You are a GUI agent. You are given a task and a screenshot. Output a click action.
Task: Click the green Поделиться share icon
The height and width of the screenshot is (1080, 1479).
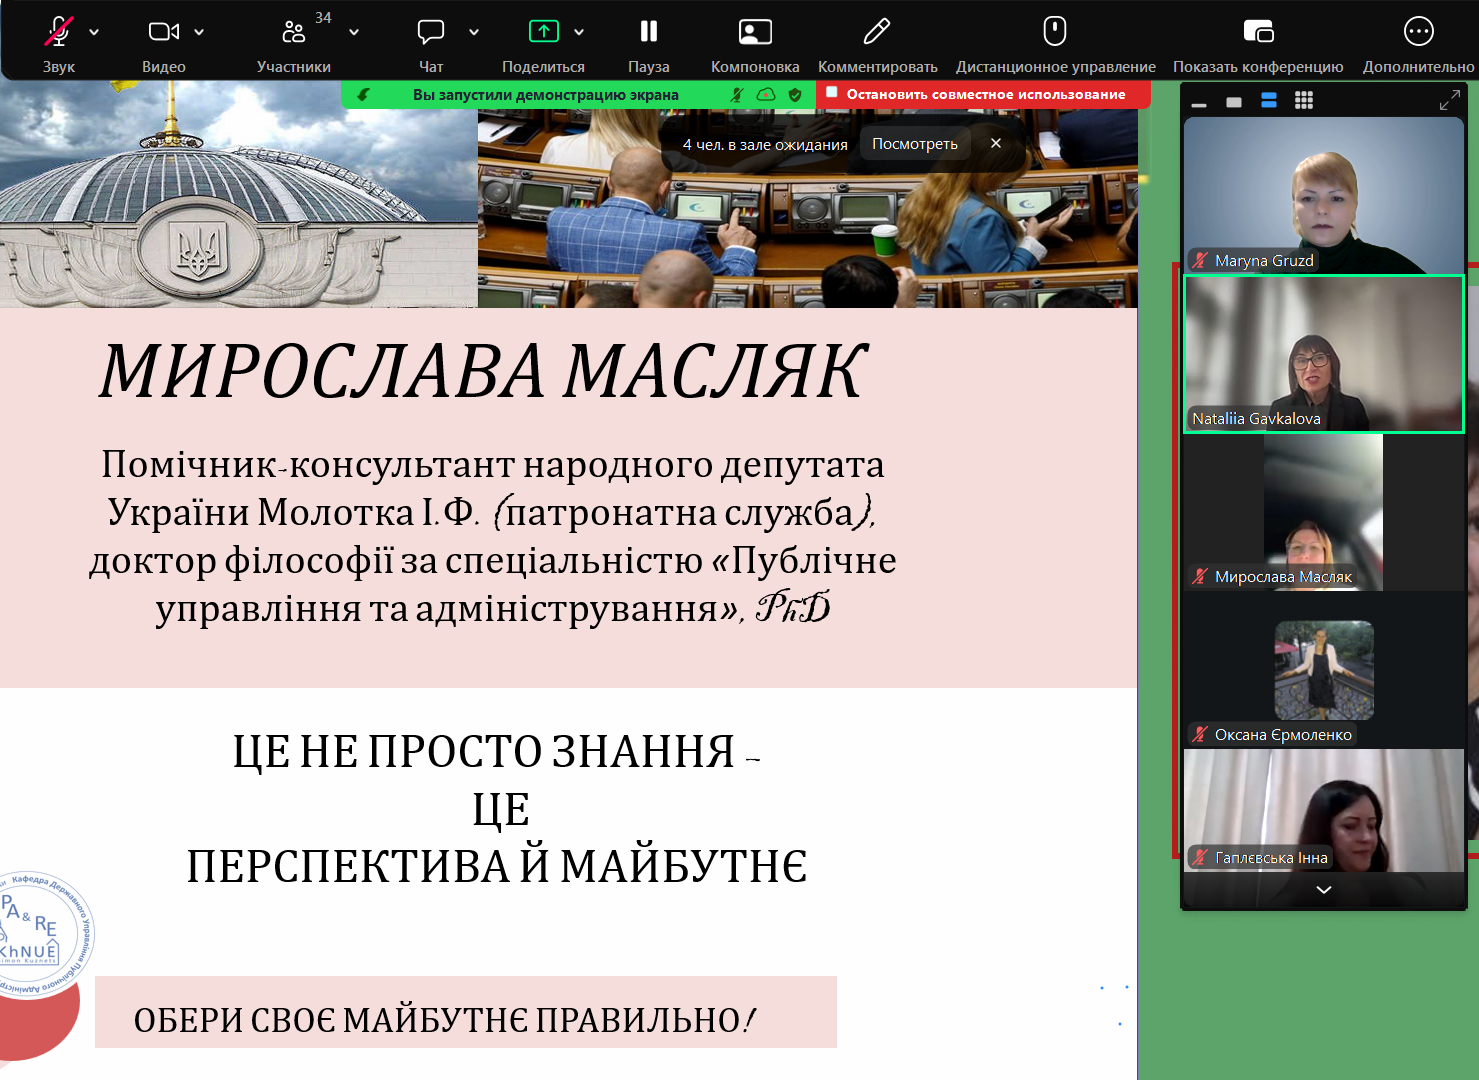pos(543,32)
